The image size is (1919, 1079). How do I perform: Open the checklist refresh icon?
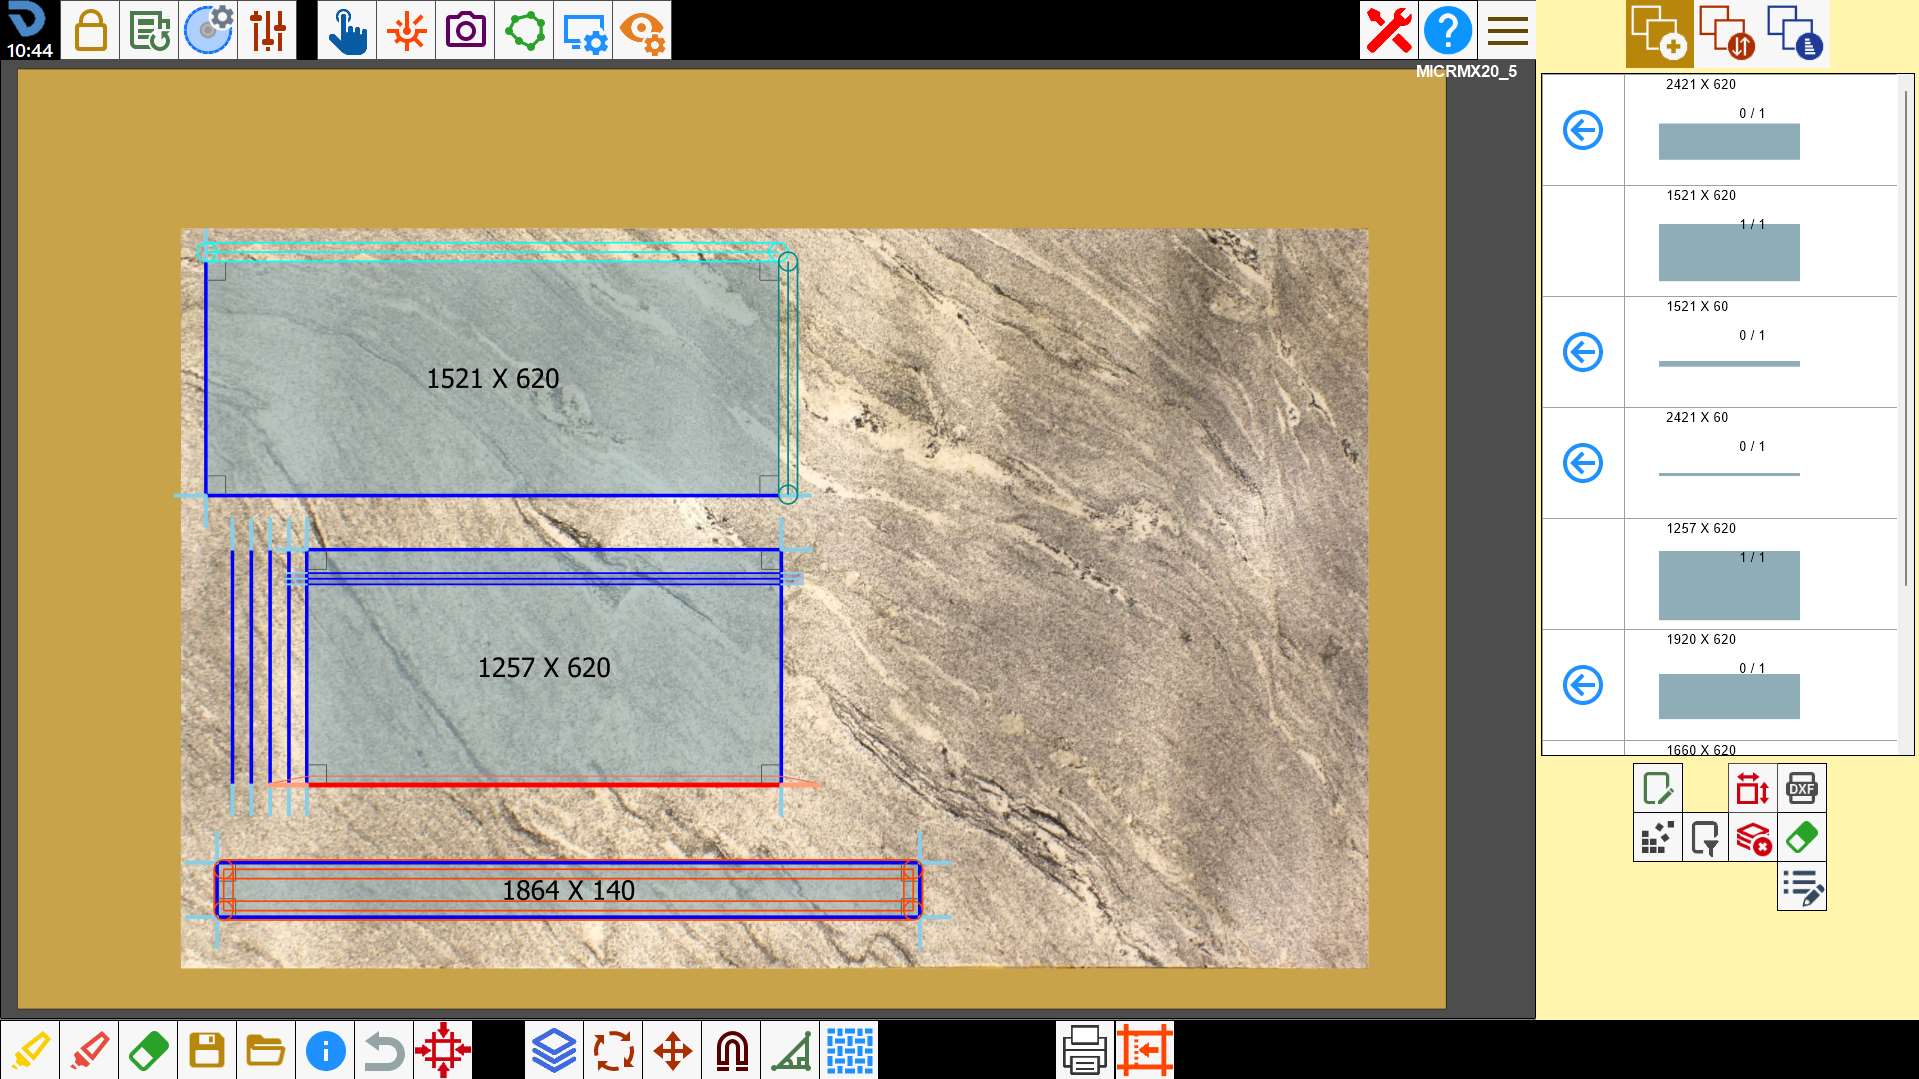(149, 30)
